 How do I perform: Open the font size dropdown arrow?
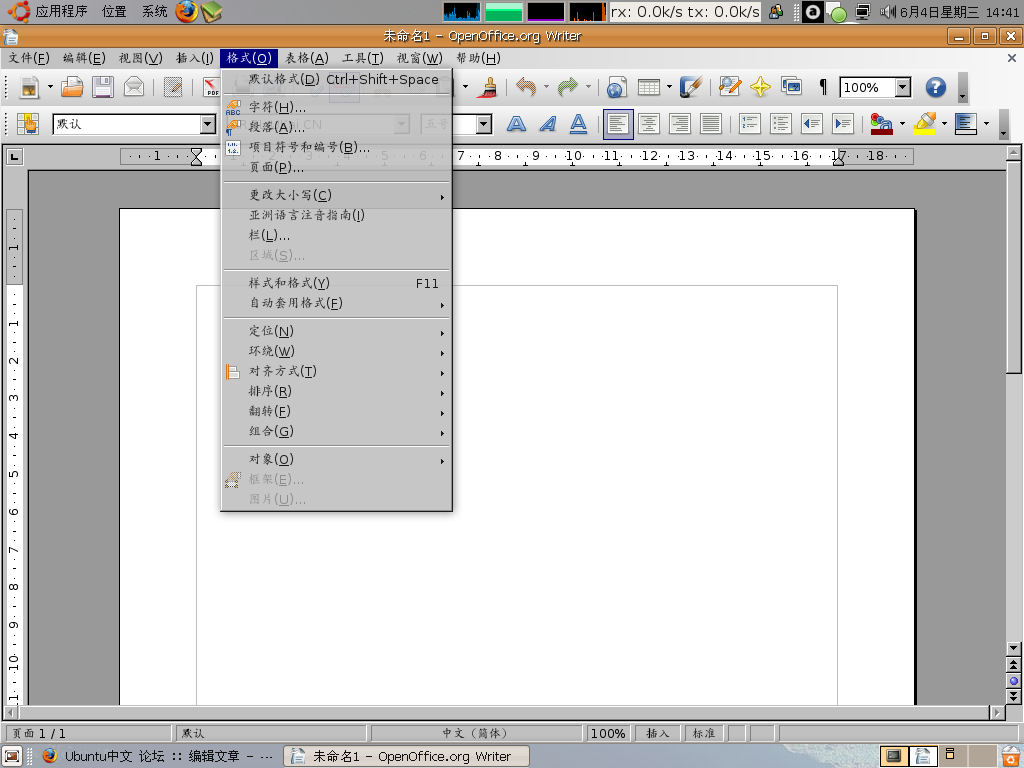483,124
